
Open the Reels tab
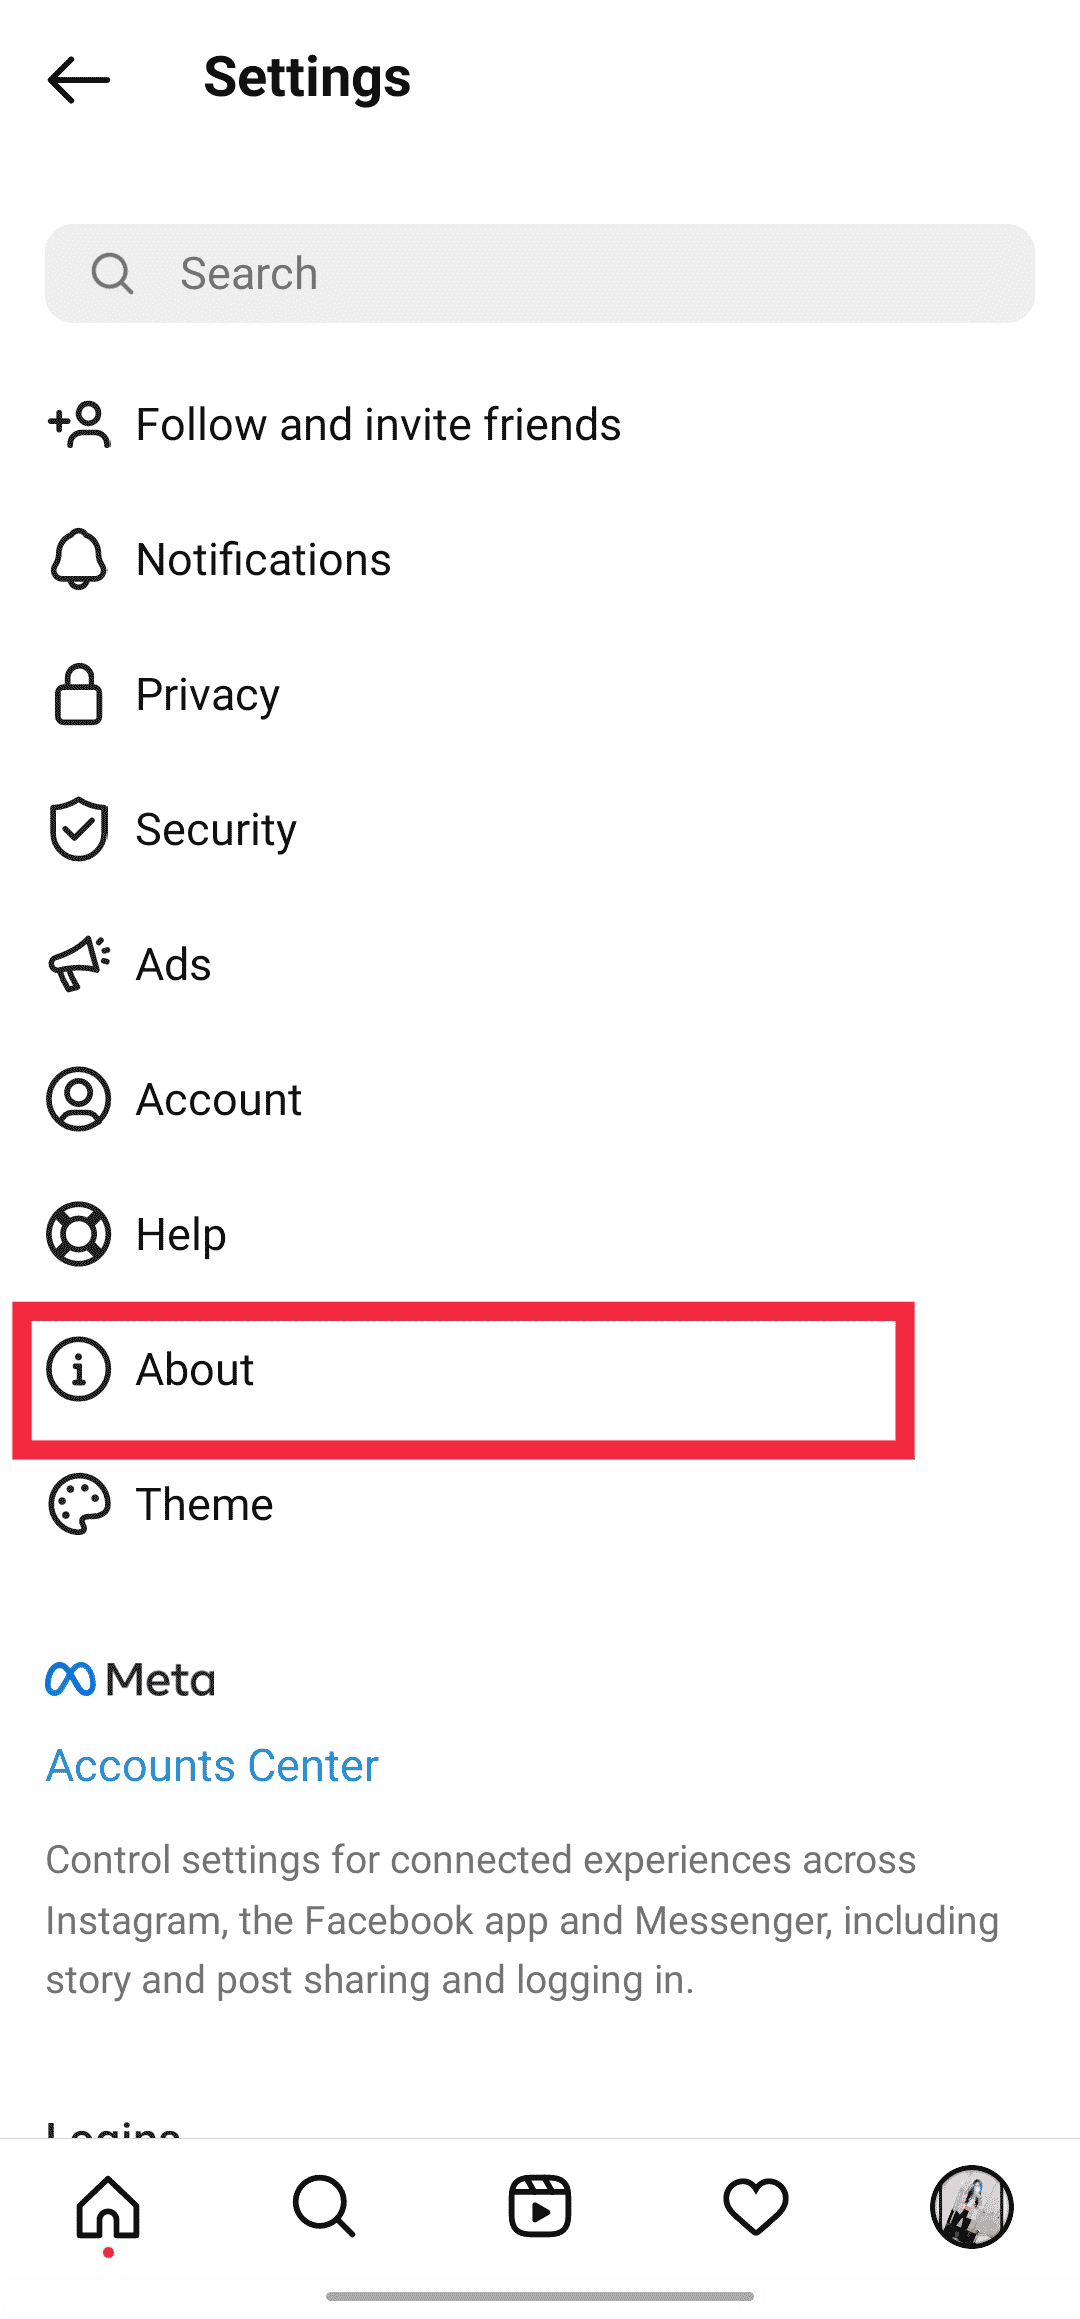point(540,2207)
